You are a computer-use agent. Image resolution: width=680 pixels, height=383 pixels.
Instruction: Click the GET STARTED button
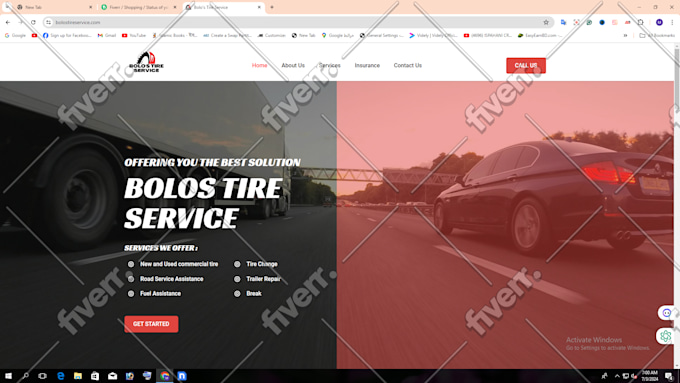tap(151, 324)
